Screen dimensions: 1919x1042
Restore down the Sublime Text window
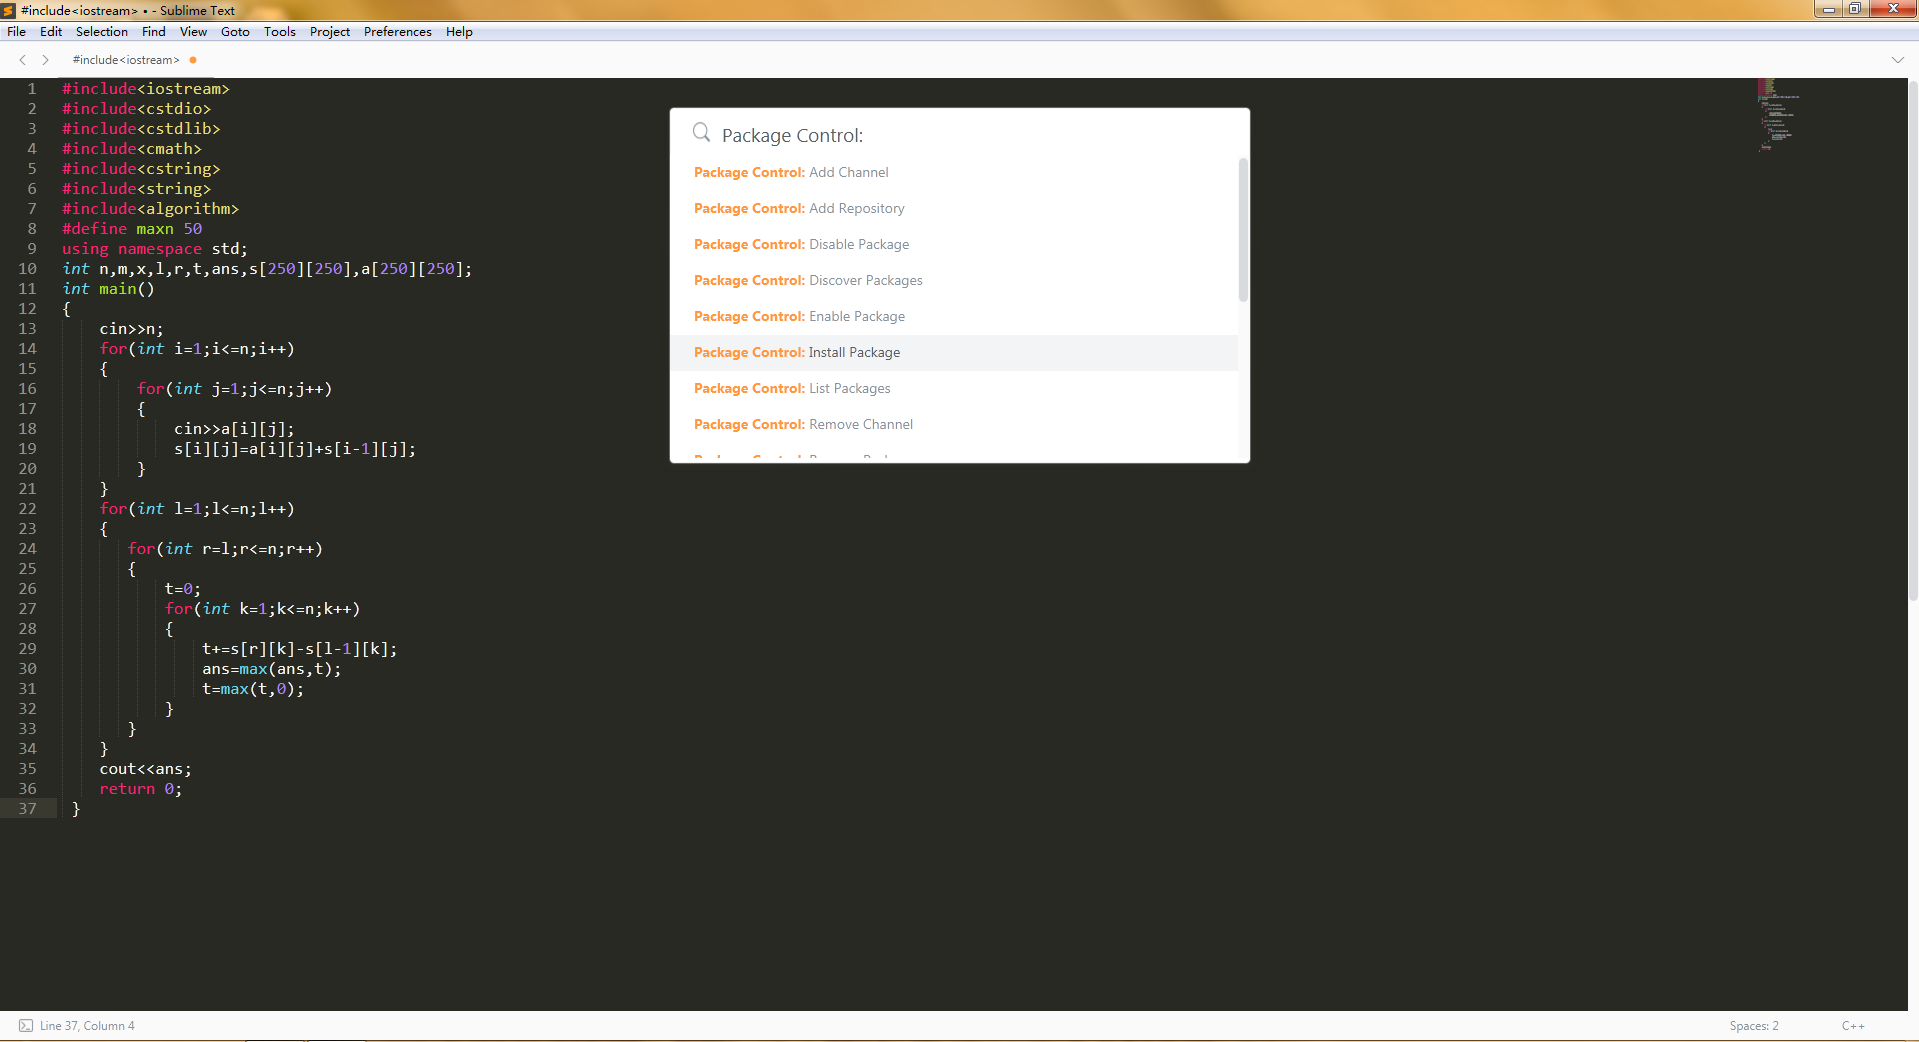pos(1854,9)
